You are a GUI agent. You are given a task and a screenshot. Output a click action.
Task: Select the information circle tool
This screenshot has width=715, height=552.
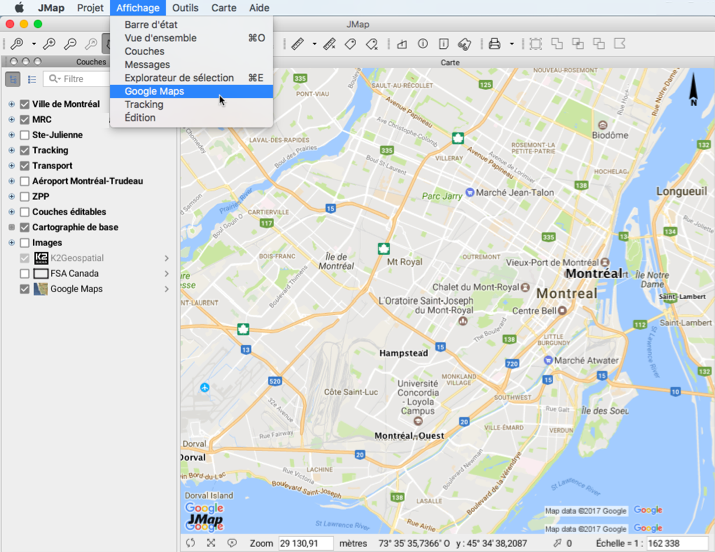pyautogui.click(x=423, y=44)
